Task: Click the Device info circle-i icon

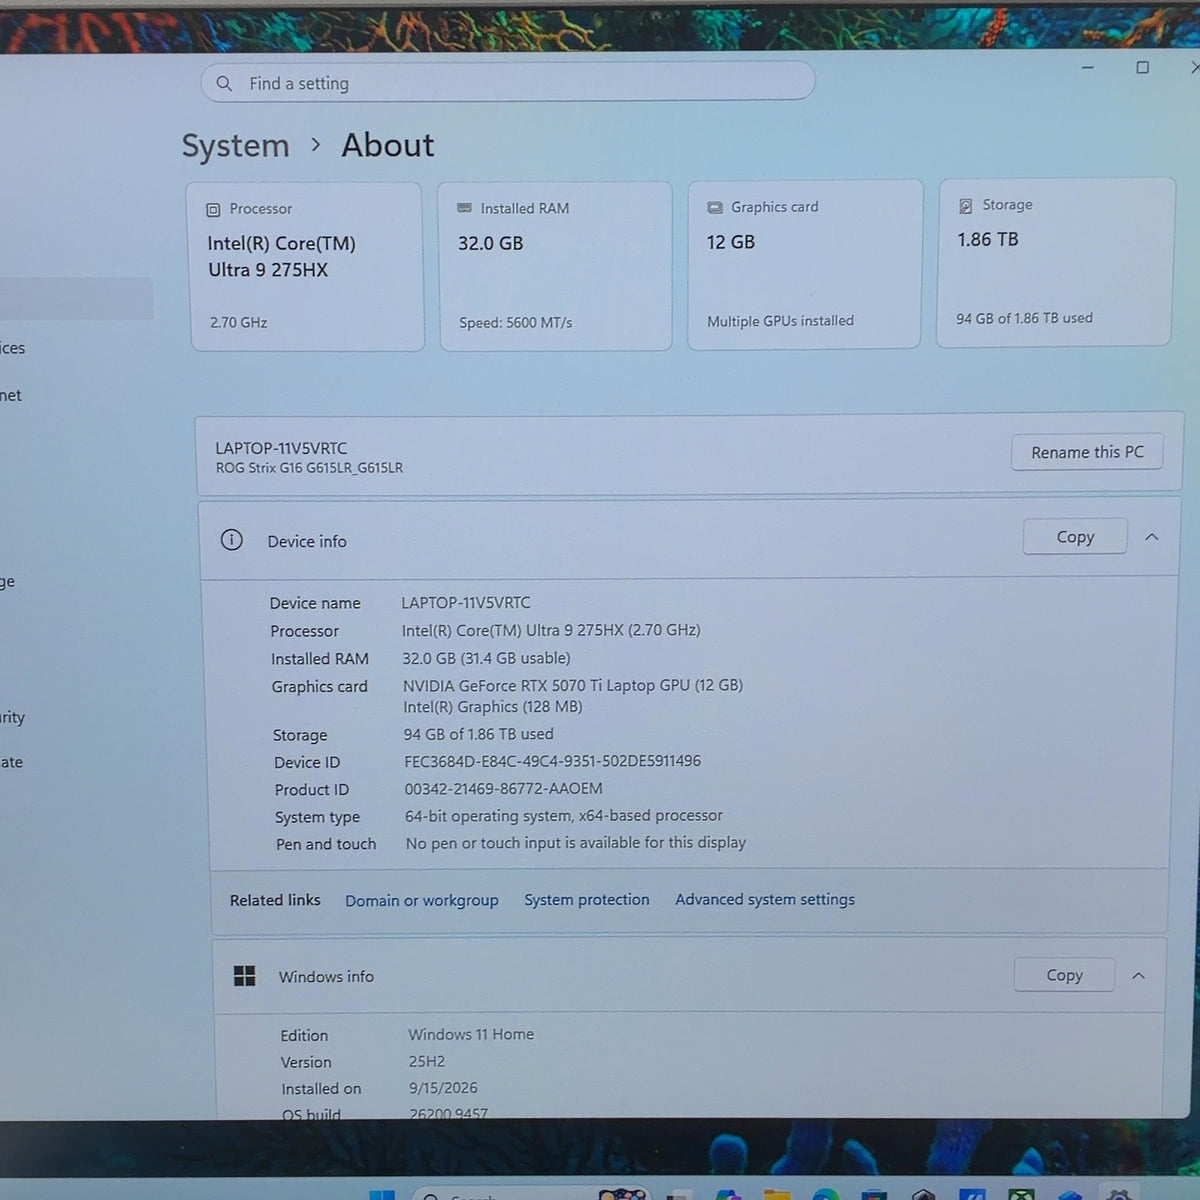Action: point(231,540)
